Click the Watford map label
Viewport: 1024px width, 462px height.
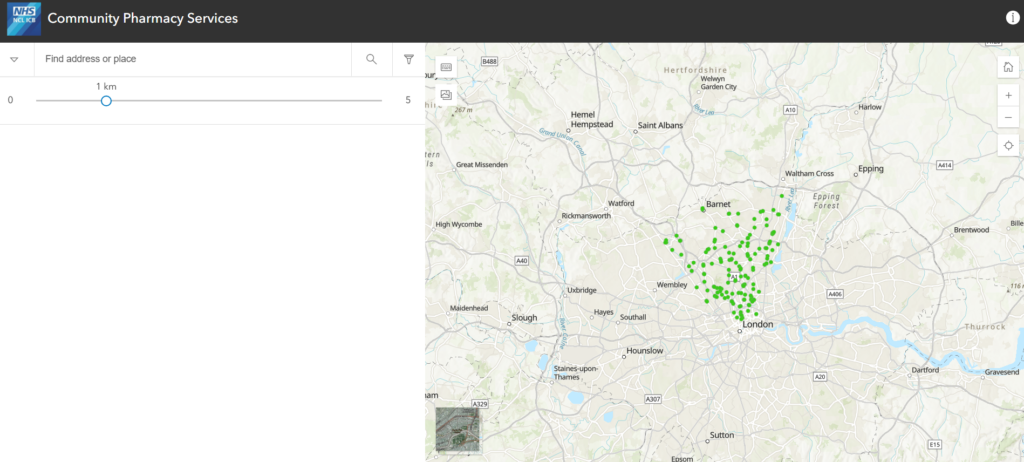(621, 203)
